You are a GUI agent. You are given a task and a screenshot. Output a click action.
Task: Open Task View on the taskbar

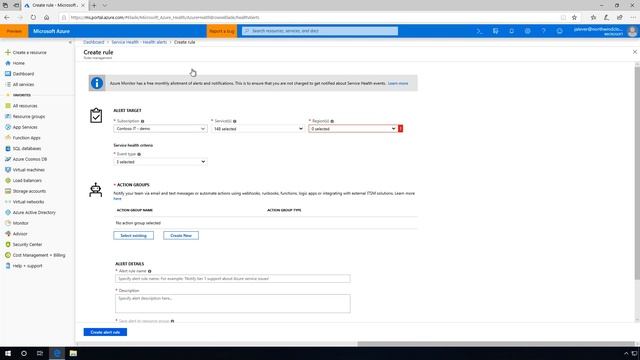(40, 353)
